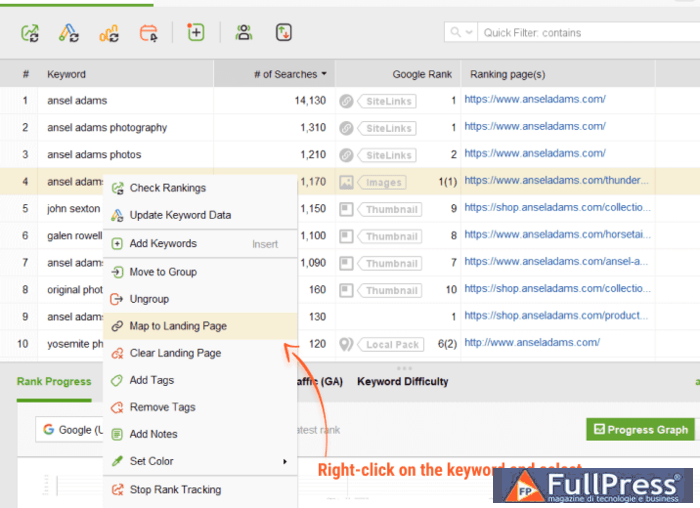Click the SiteLinks icon in ansel adams row

[x=346, y=101]
